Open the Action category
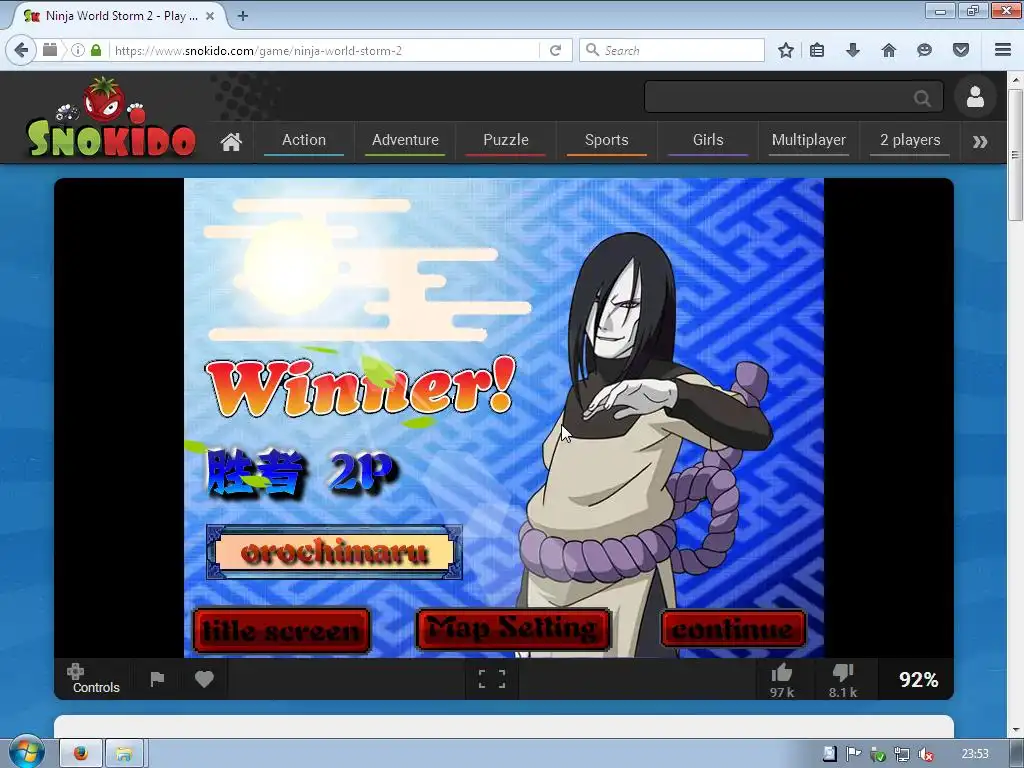 (304, 140)
